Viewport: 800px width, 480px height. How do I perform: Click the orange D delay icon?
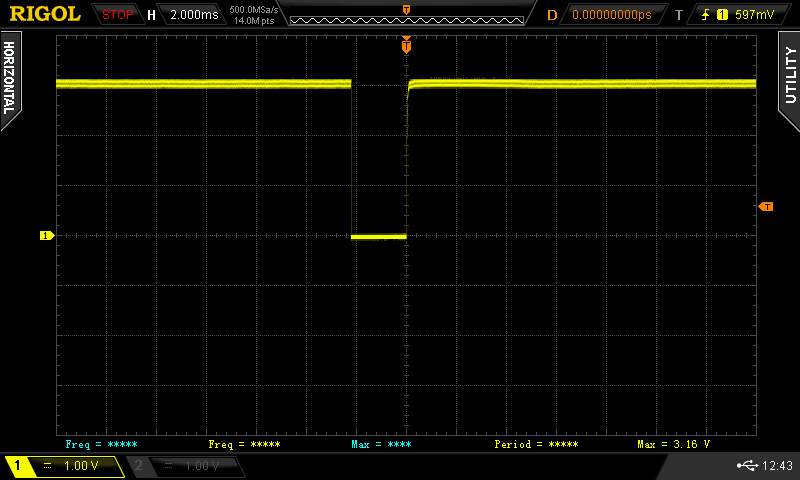pyautogui.click(x=552, y=15)
